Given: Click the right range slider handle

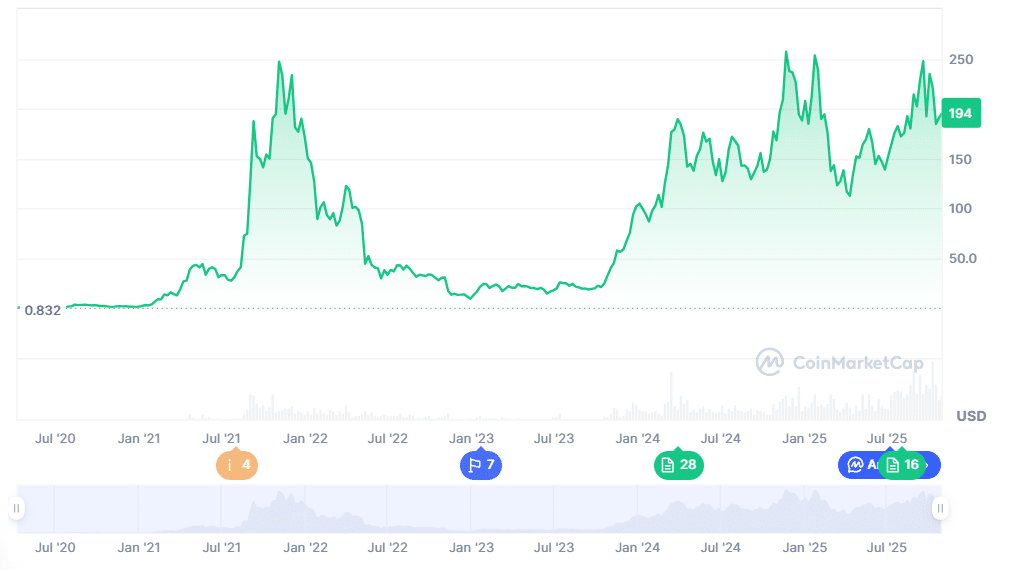Looking at the screenshot, I should pos(939,509).
